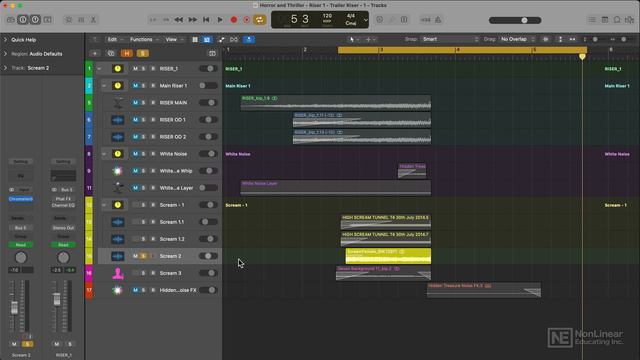Open the Functions menu in tracks area
Viewport: 640px width, 360px height.
click(x=144, y=40)
